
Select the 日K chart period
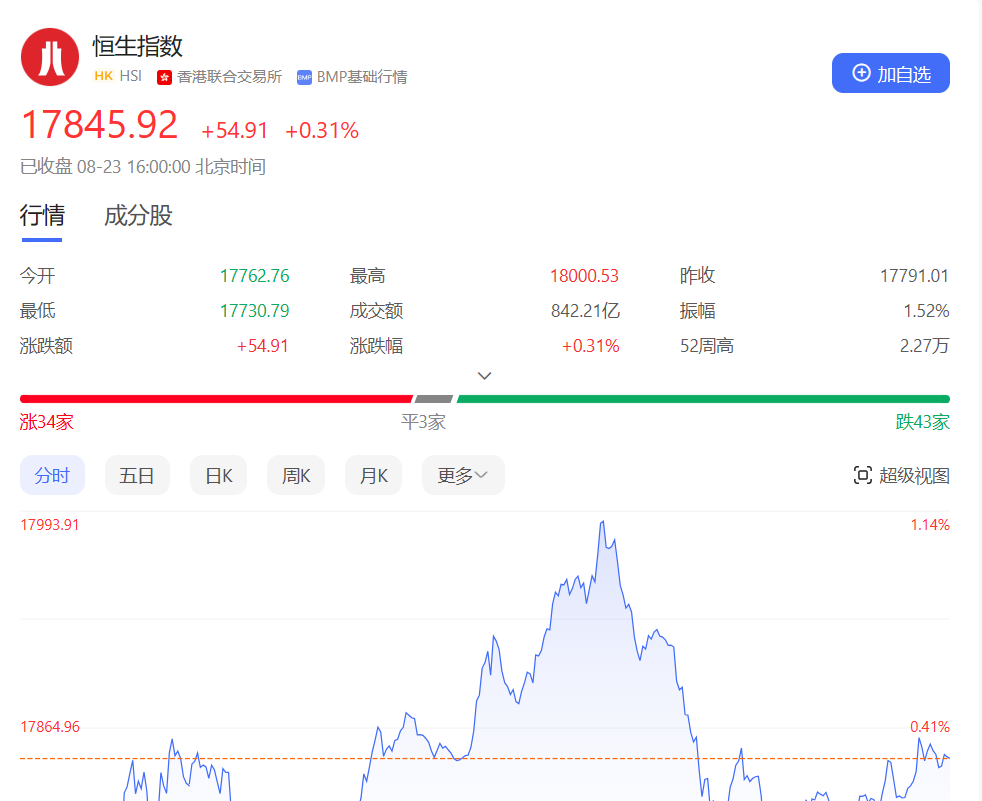pos(219,475)
